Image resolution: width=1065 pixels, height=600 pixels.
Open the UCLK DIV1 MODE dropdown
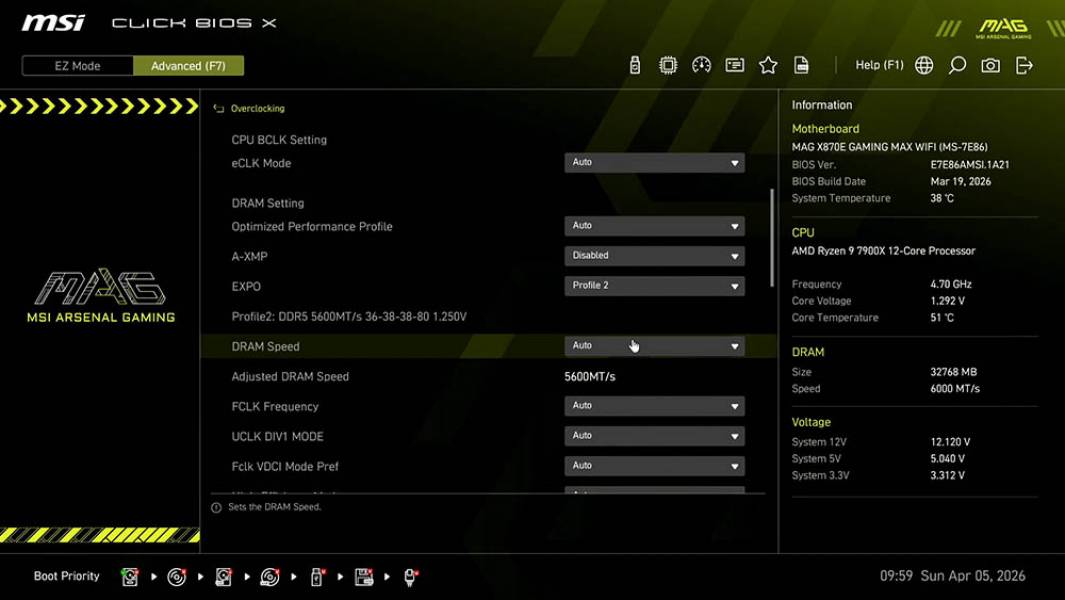654,435
